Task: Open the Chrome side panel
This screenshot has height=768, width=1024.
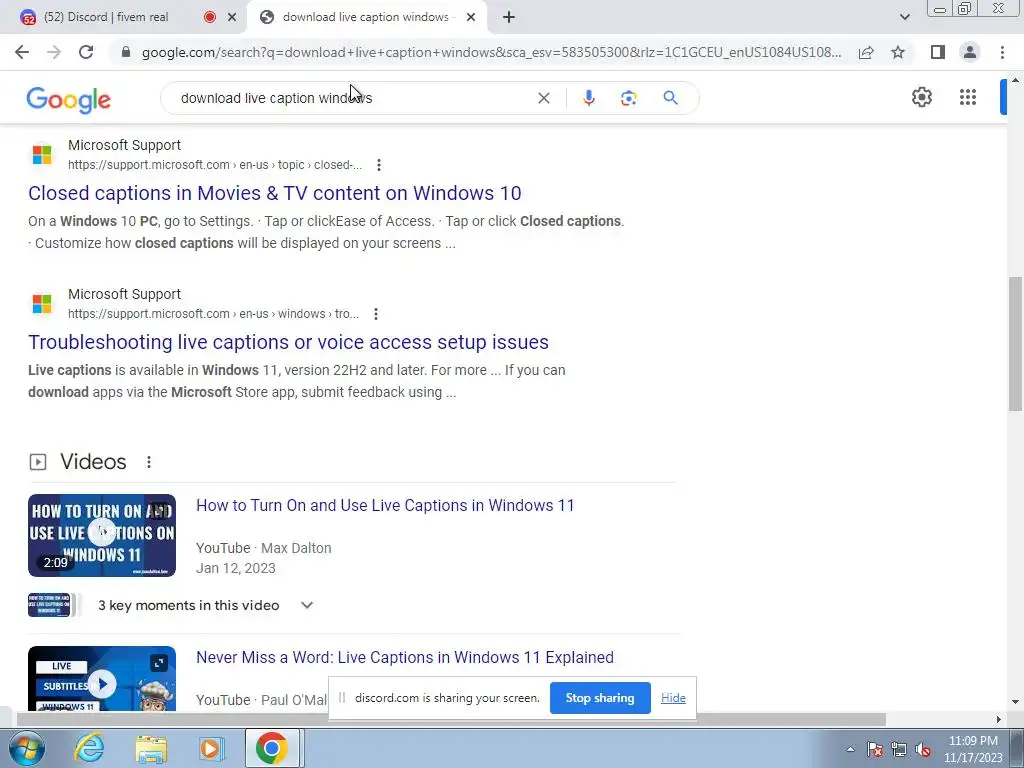Action: pyautogui.click(x=938, y=52)
